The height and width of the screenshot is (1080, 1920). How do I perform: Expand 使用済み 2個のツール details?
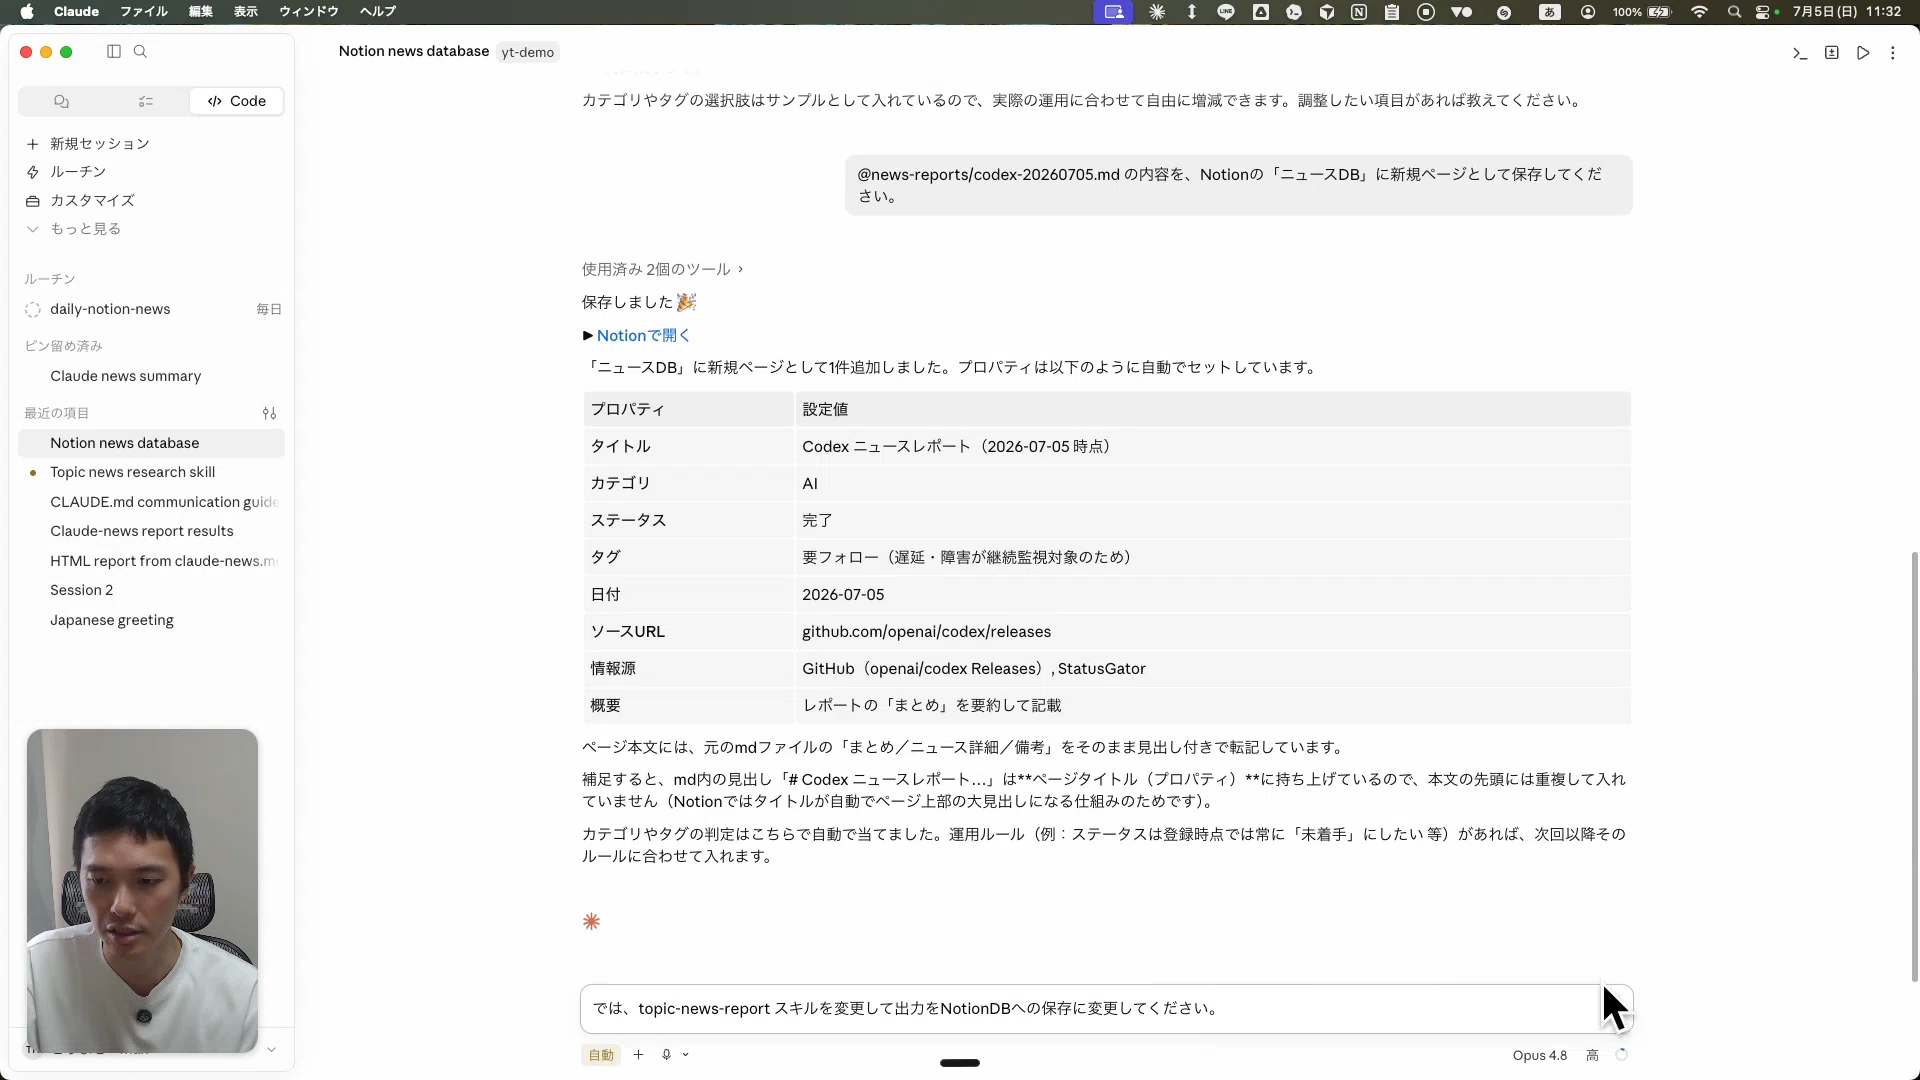(662, 269)
